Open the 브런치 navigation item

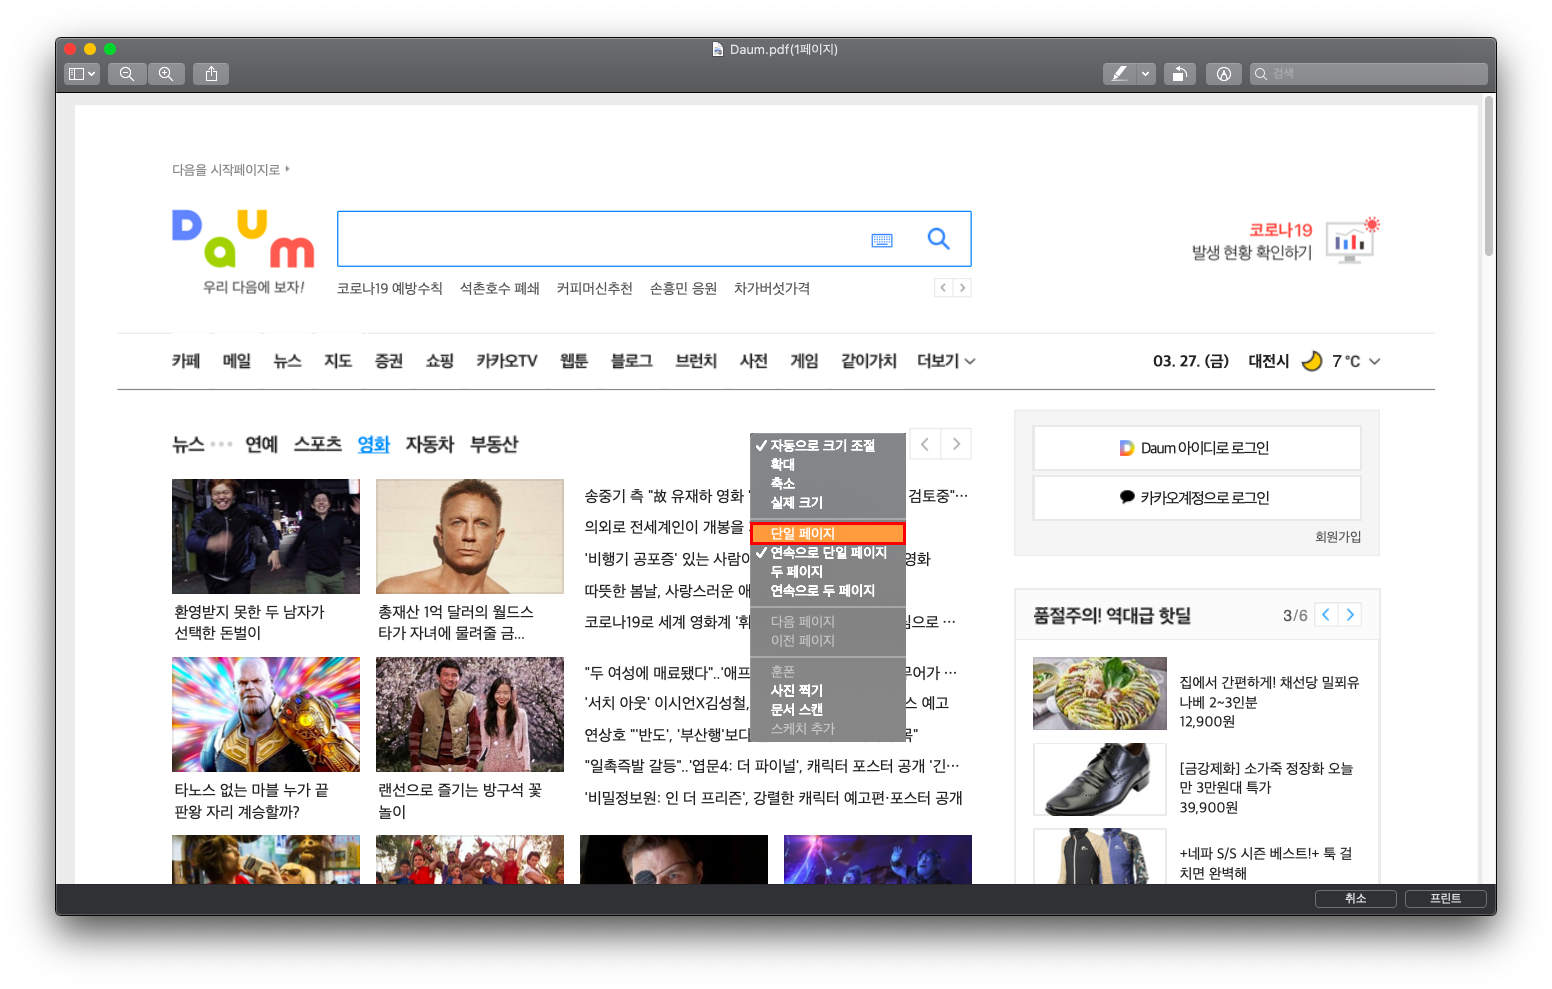[696, 361]
